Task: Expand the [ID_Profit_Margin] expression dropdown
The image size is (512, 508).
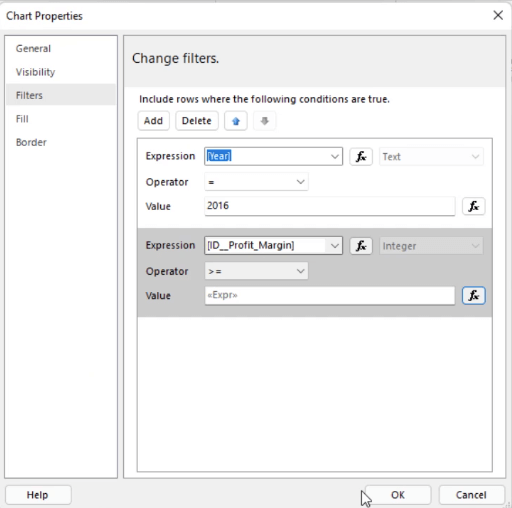Action: [335, 246]
